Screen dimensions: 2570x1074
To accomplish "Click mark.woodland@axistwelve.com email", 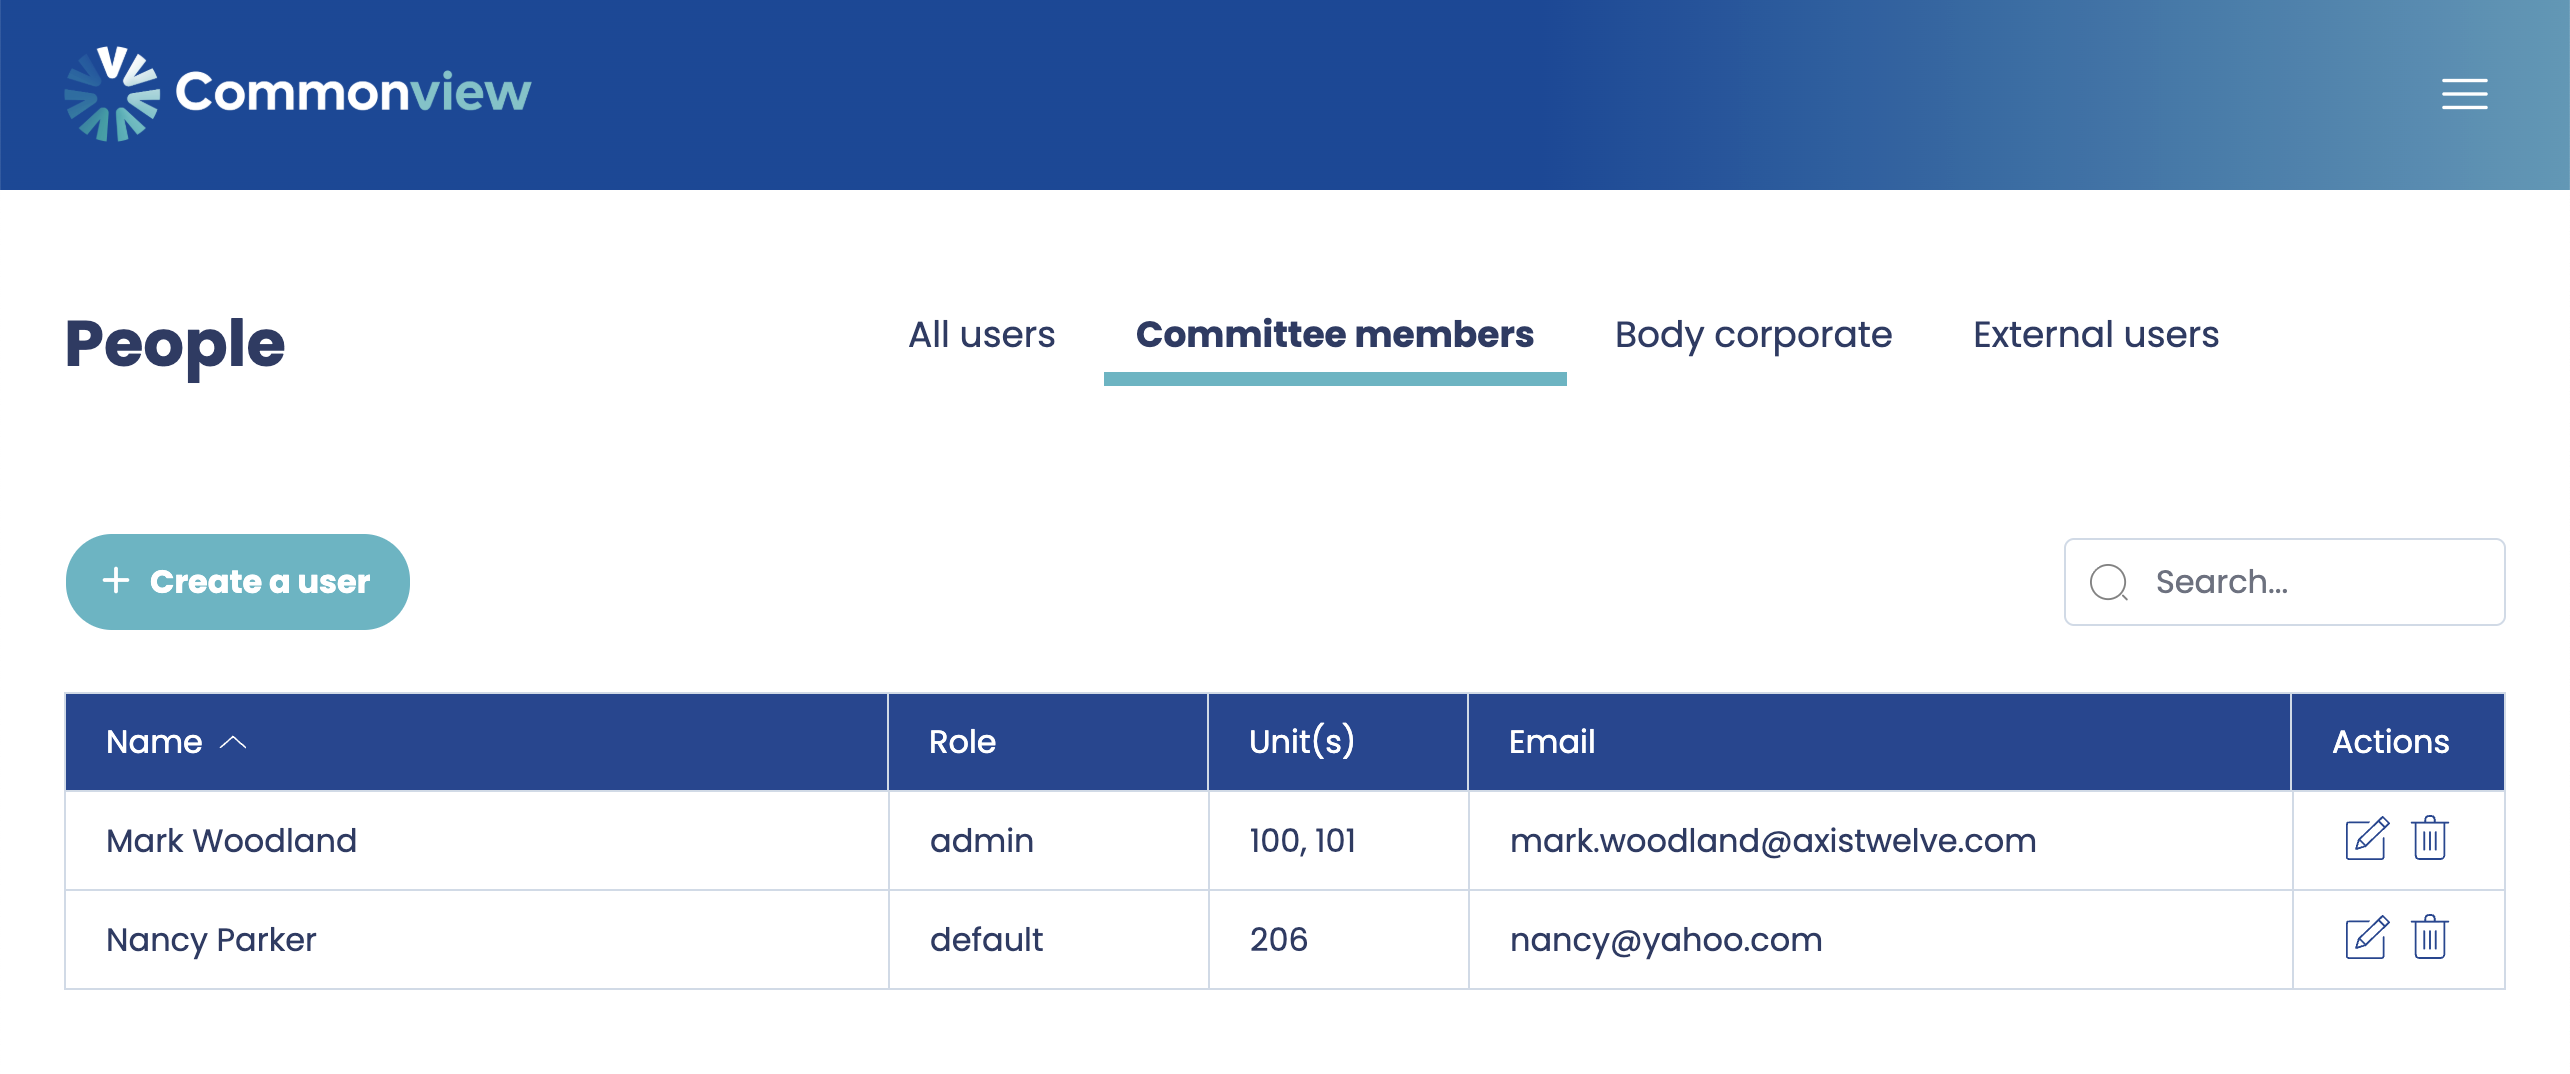I will point(1772,841).
